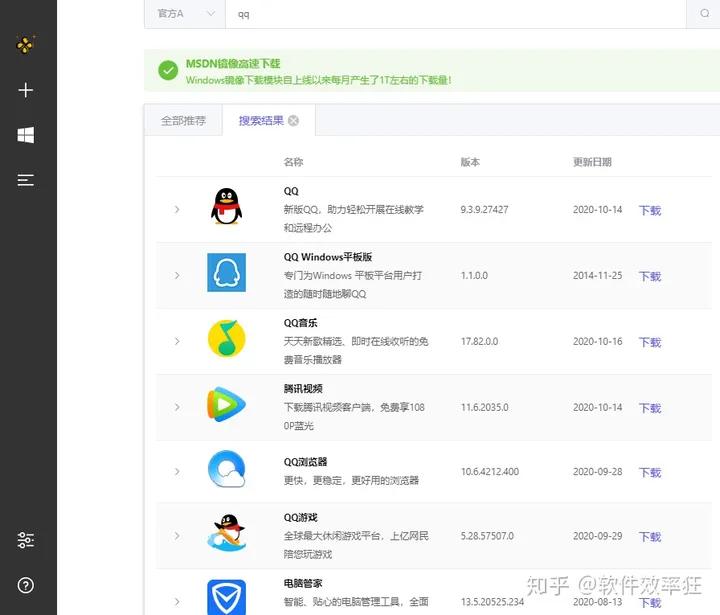Open the 官方A source dropdown
This screenshot has height=615, width=720.
click(x=185, y=14)
